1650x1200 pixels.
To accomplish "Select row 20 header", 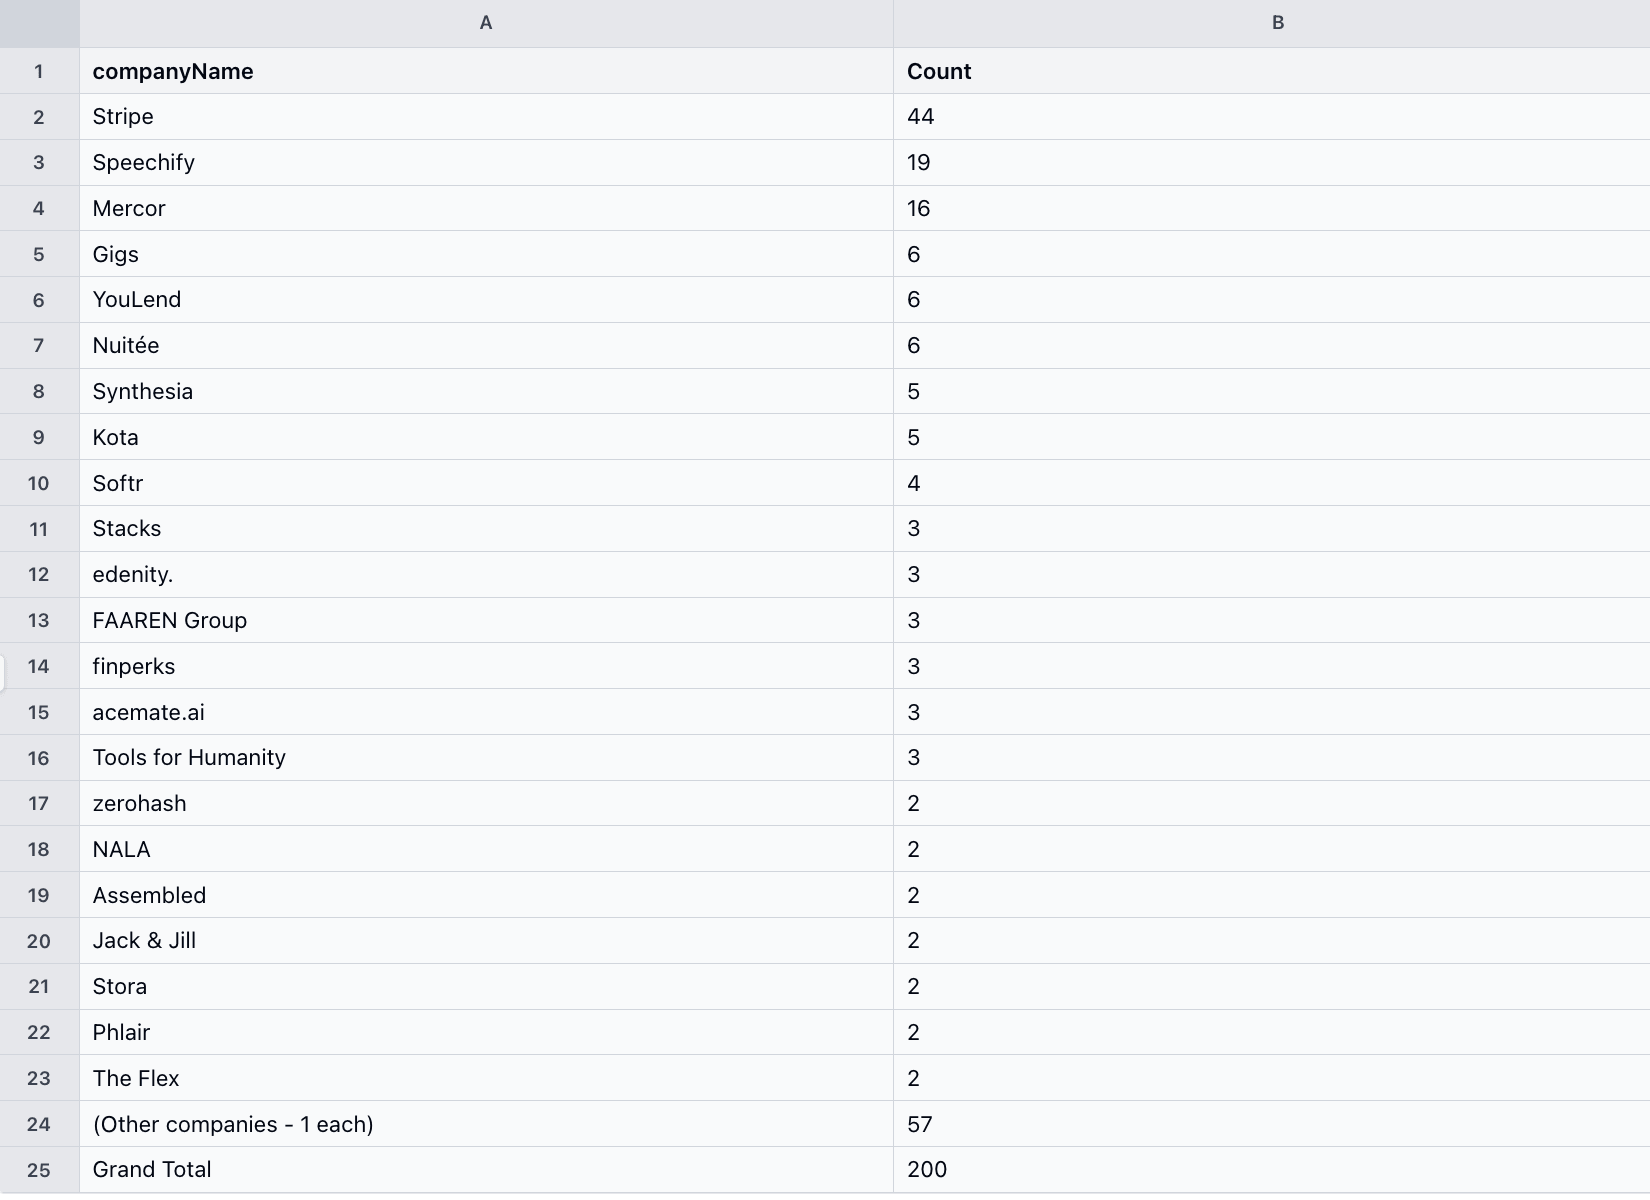I will click(x=39, y=941).
